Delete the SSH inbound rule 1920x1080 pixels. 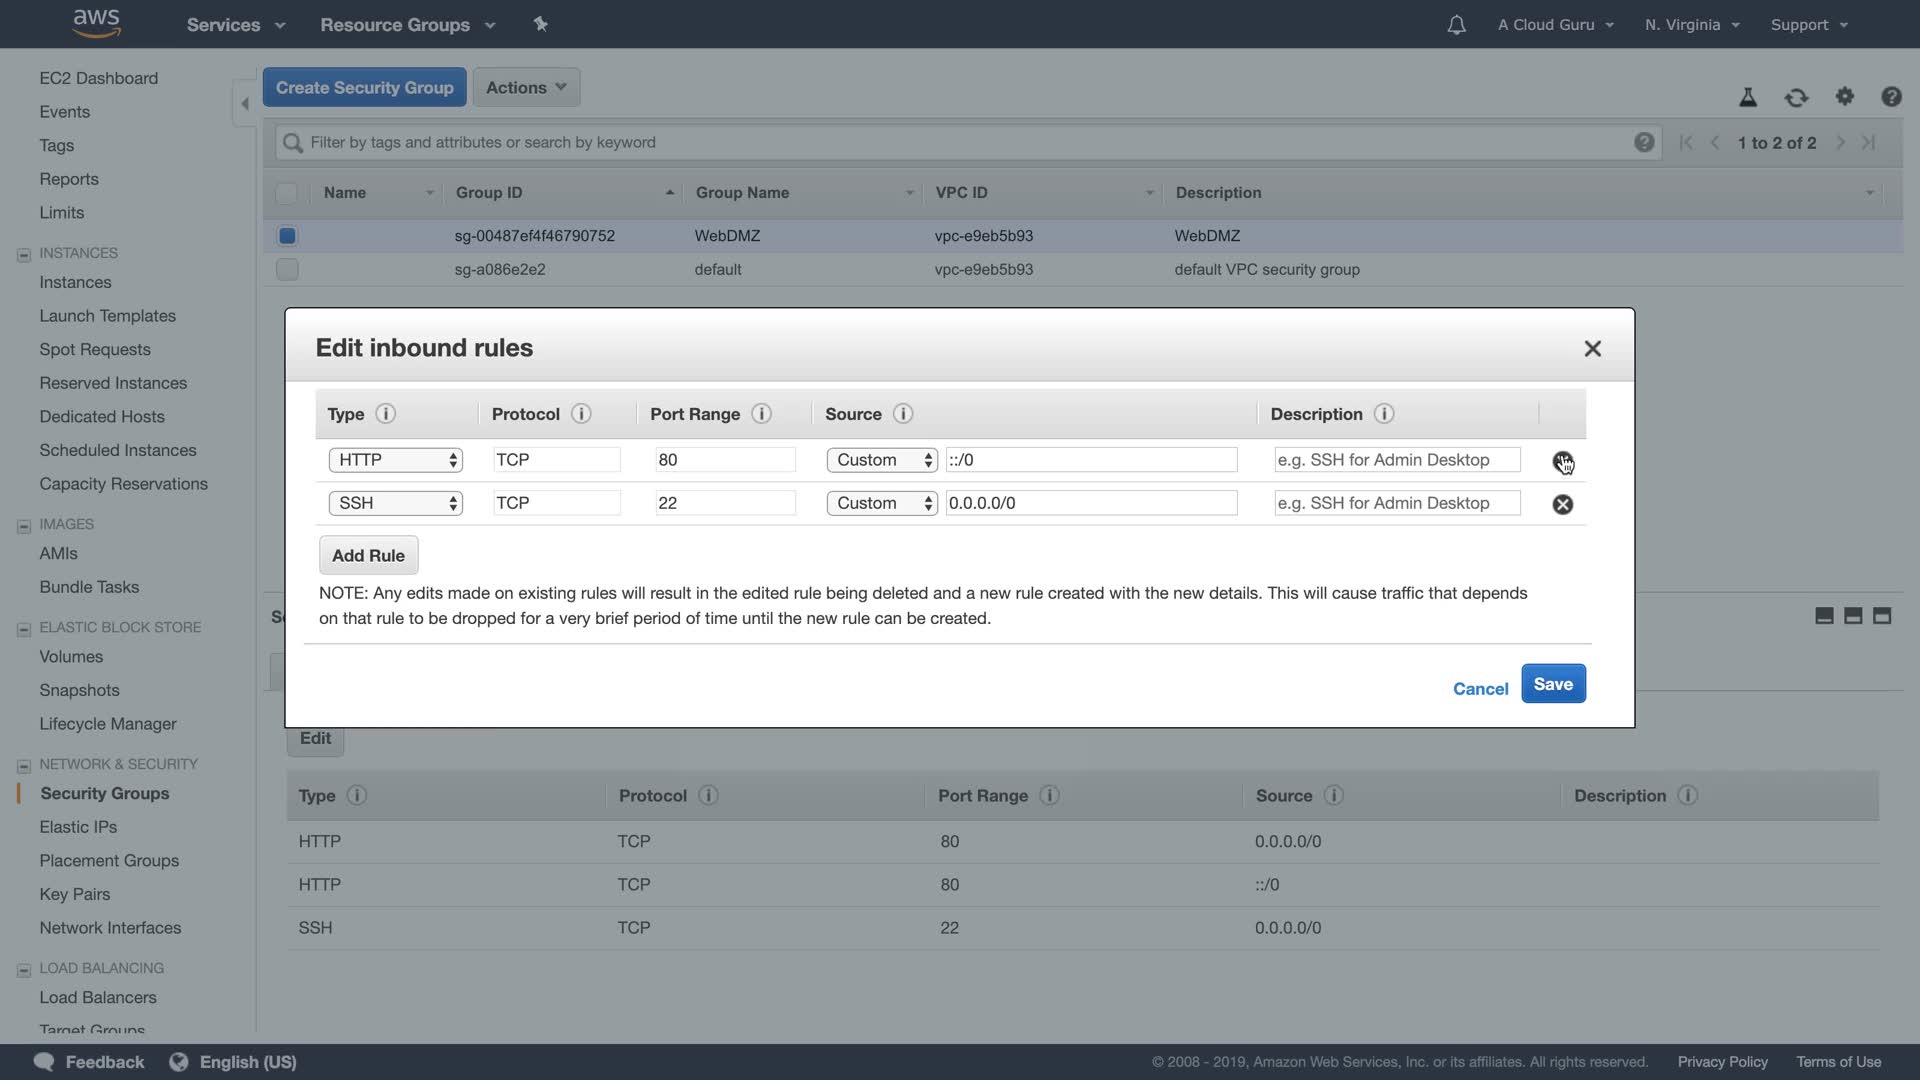tap(1562, 504)
